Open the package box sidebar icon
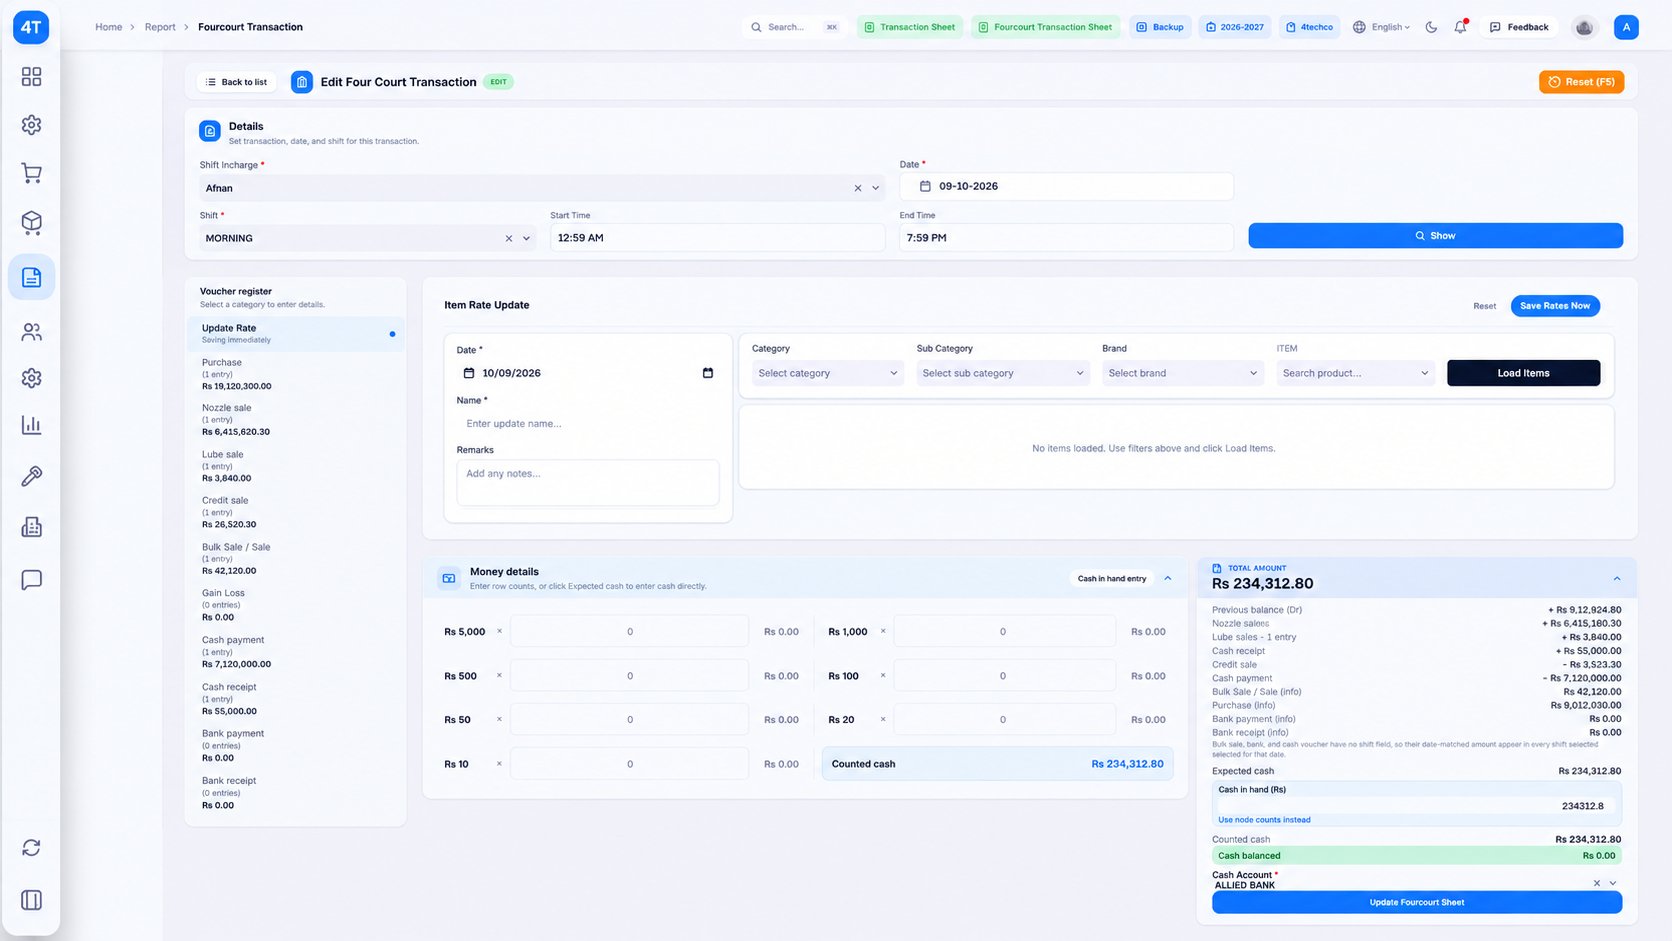Screen dimensions: 1672x941 [31, 222]
